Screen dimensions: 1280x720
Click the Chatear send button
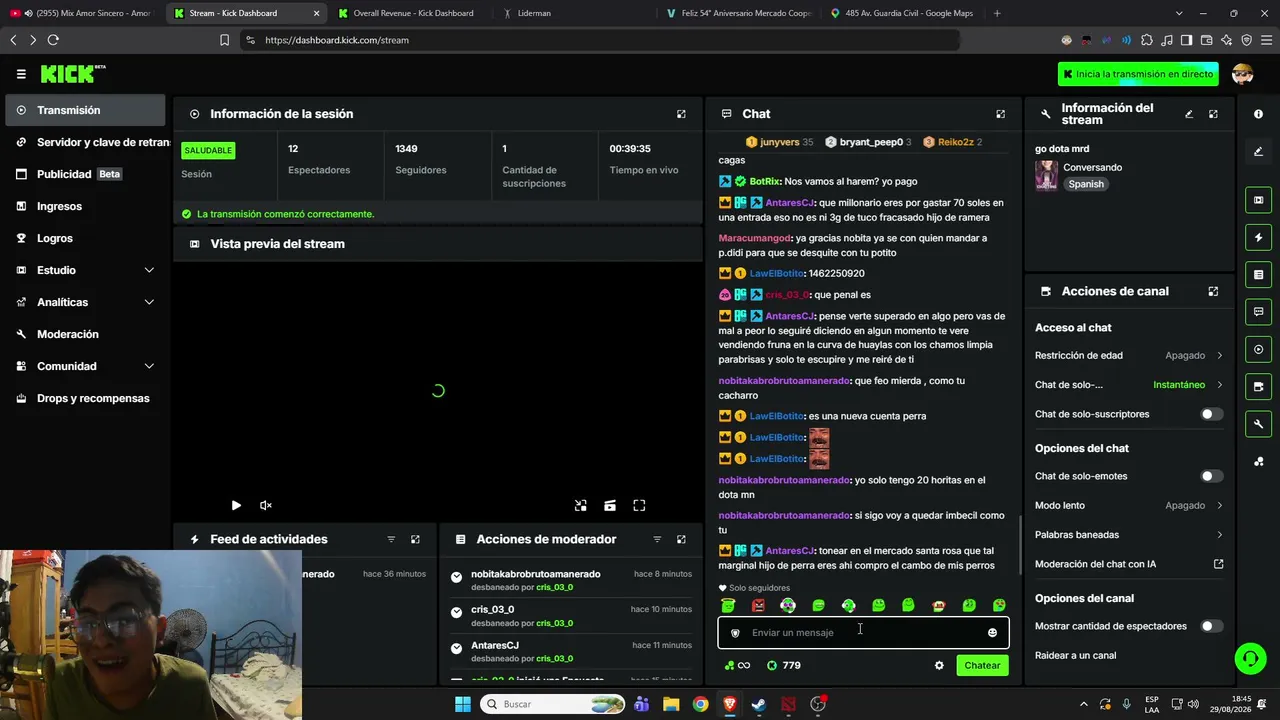coord(982,666)
